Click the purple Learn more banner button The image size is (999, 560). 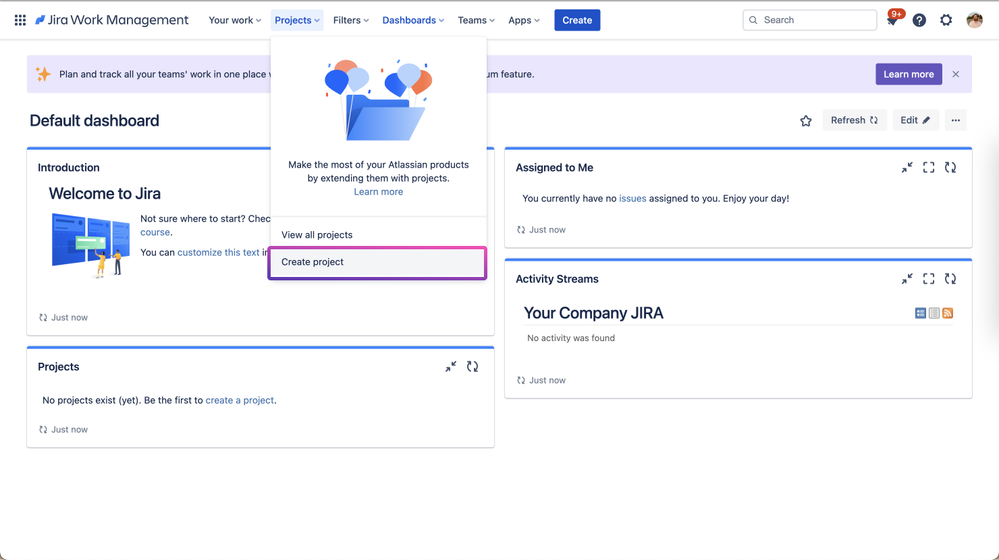click(x=909, y=75)
